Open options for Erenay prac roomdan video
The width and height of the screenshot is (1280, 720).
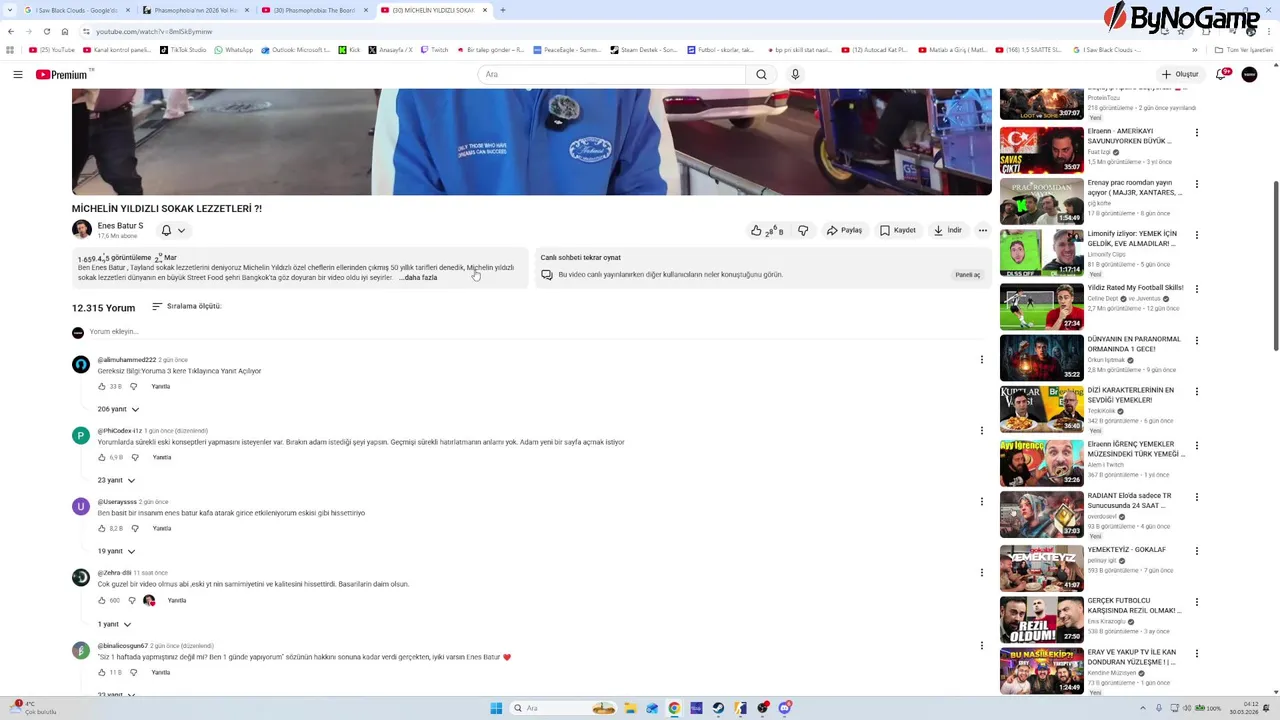(x=1196, y=184)
